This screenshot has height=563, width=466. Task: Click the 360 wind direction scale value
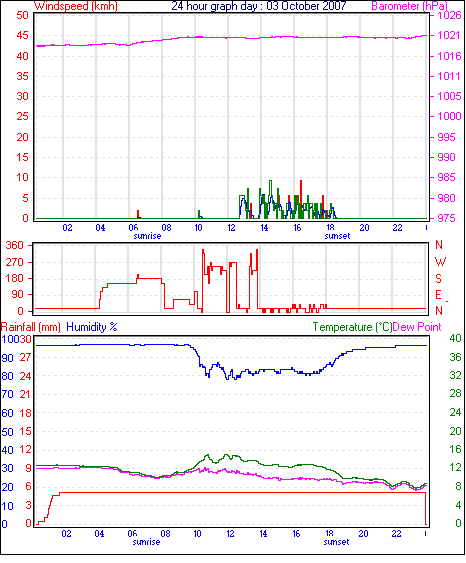15,246
